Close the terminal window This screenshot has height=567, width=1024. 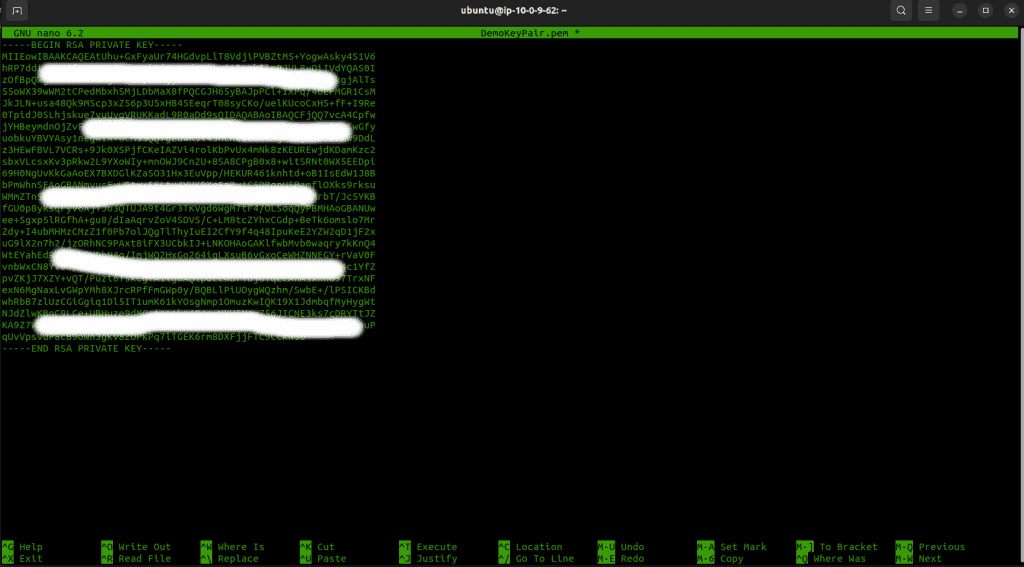point(1008,11)
